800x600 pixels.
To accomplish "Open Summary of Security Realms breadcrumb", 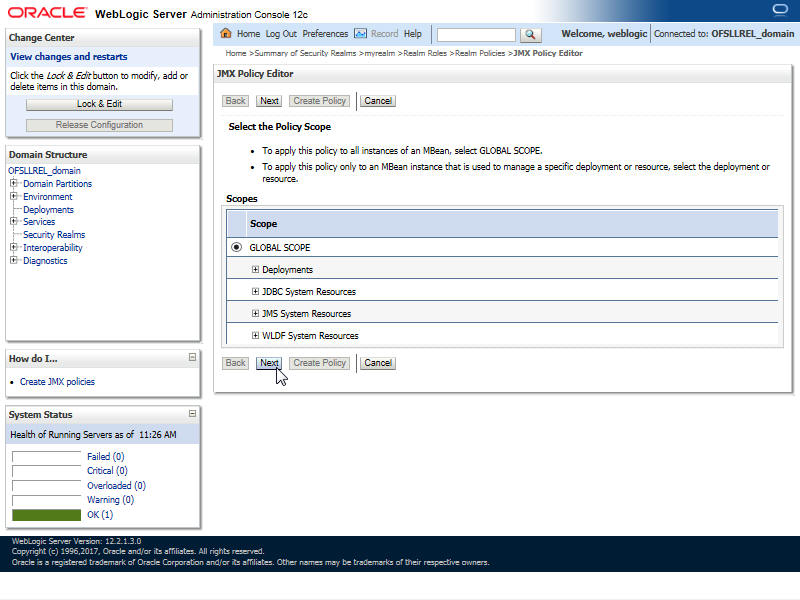I will (x=305, y=53).
